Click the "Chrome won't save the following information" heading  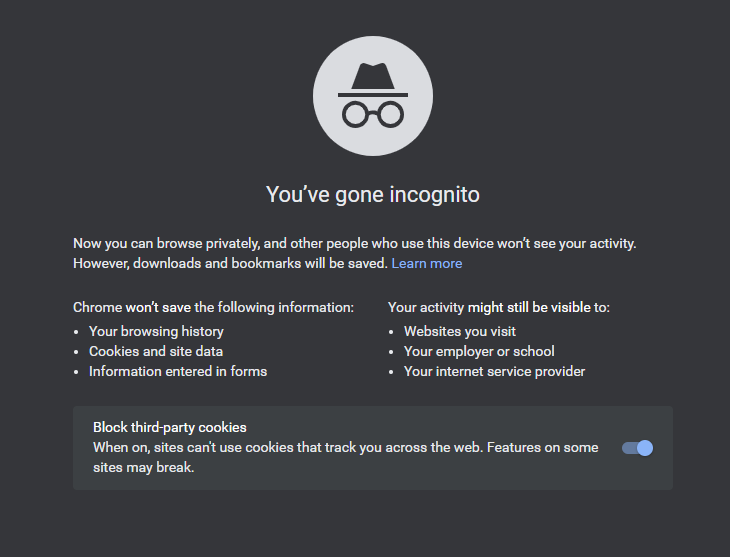pos(213,307)
